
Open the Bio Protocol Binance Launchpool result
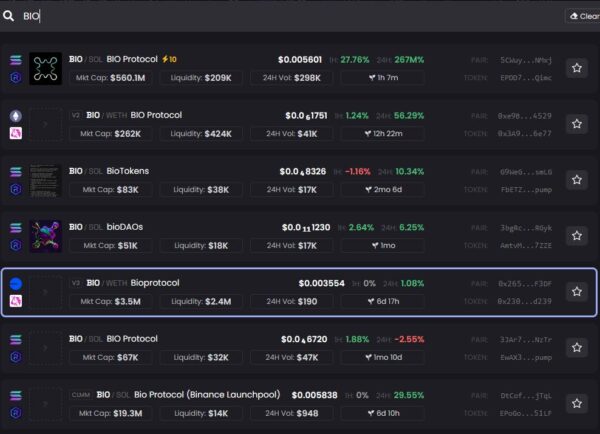click(x=299, y=404)
